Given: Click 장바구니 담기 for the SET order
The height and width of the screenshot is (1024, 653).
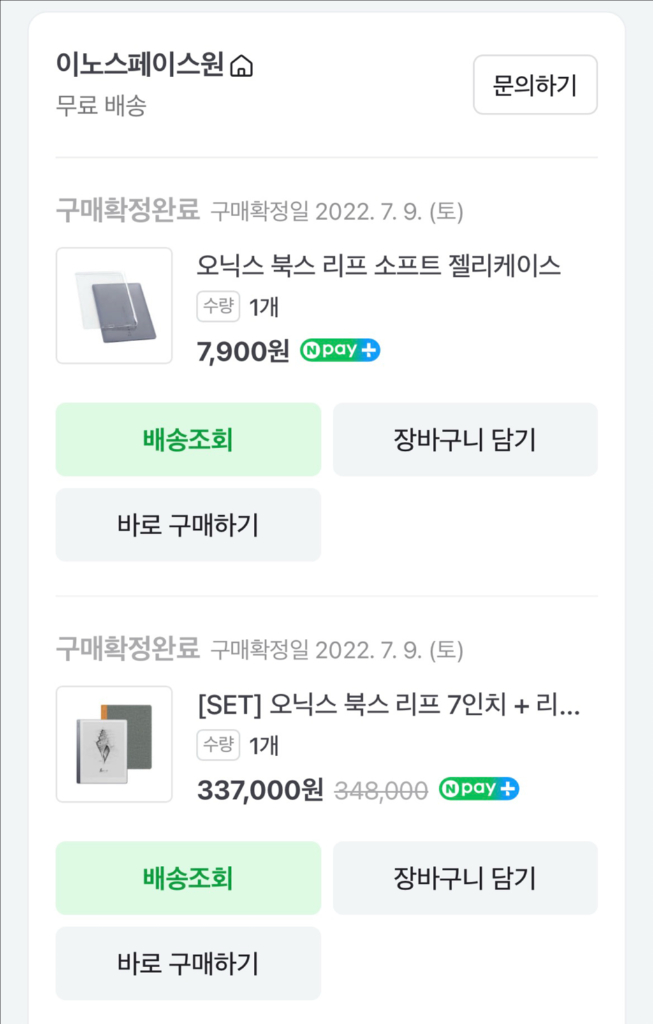Looking at the screenshot, I should (x=465, y=877).
